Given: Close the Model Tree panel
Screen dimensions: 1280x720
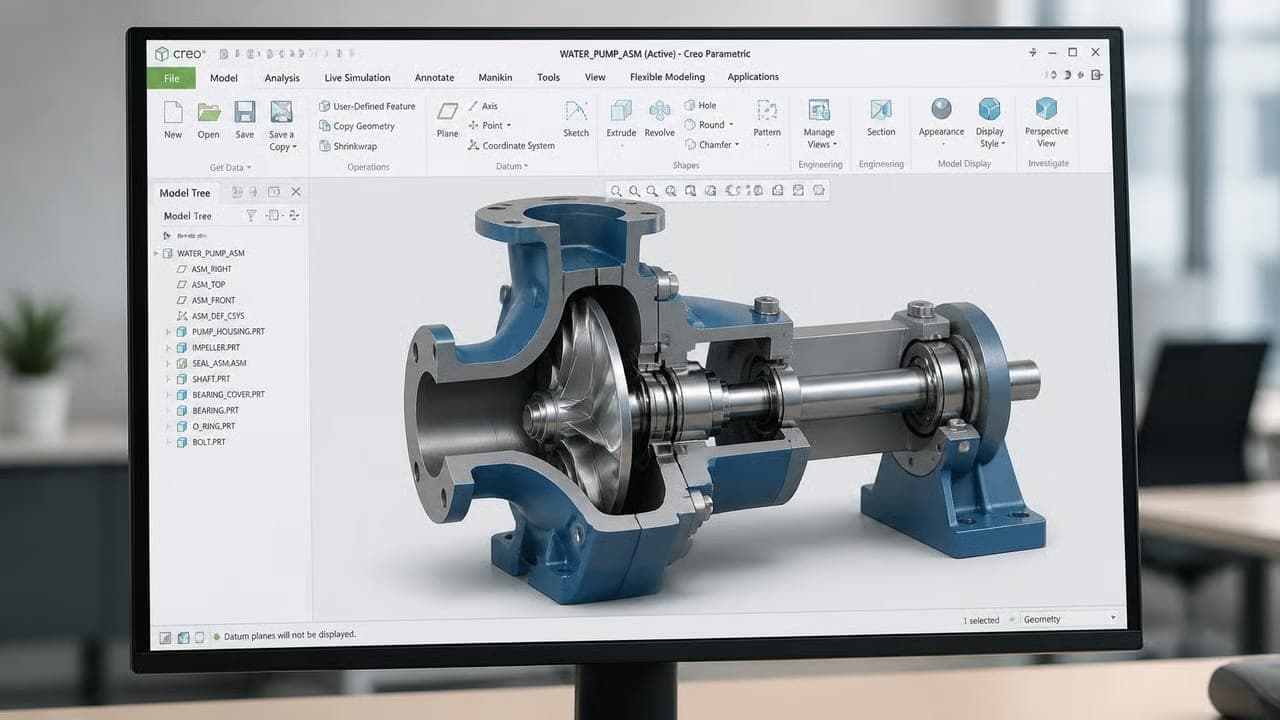Looking at the screenshot, I should [x=296, y=191].
